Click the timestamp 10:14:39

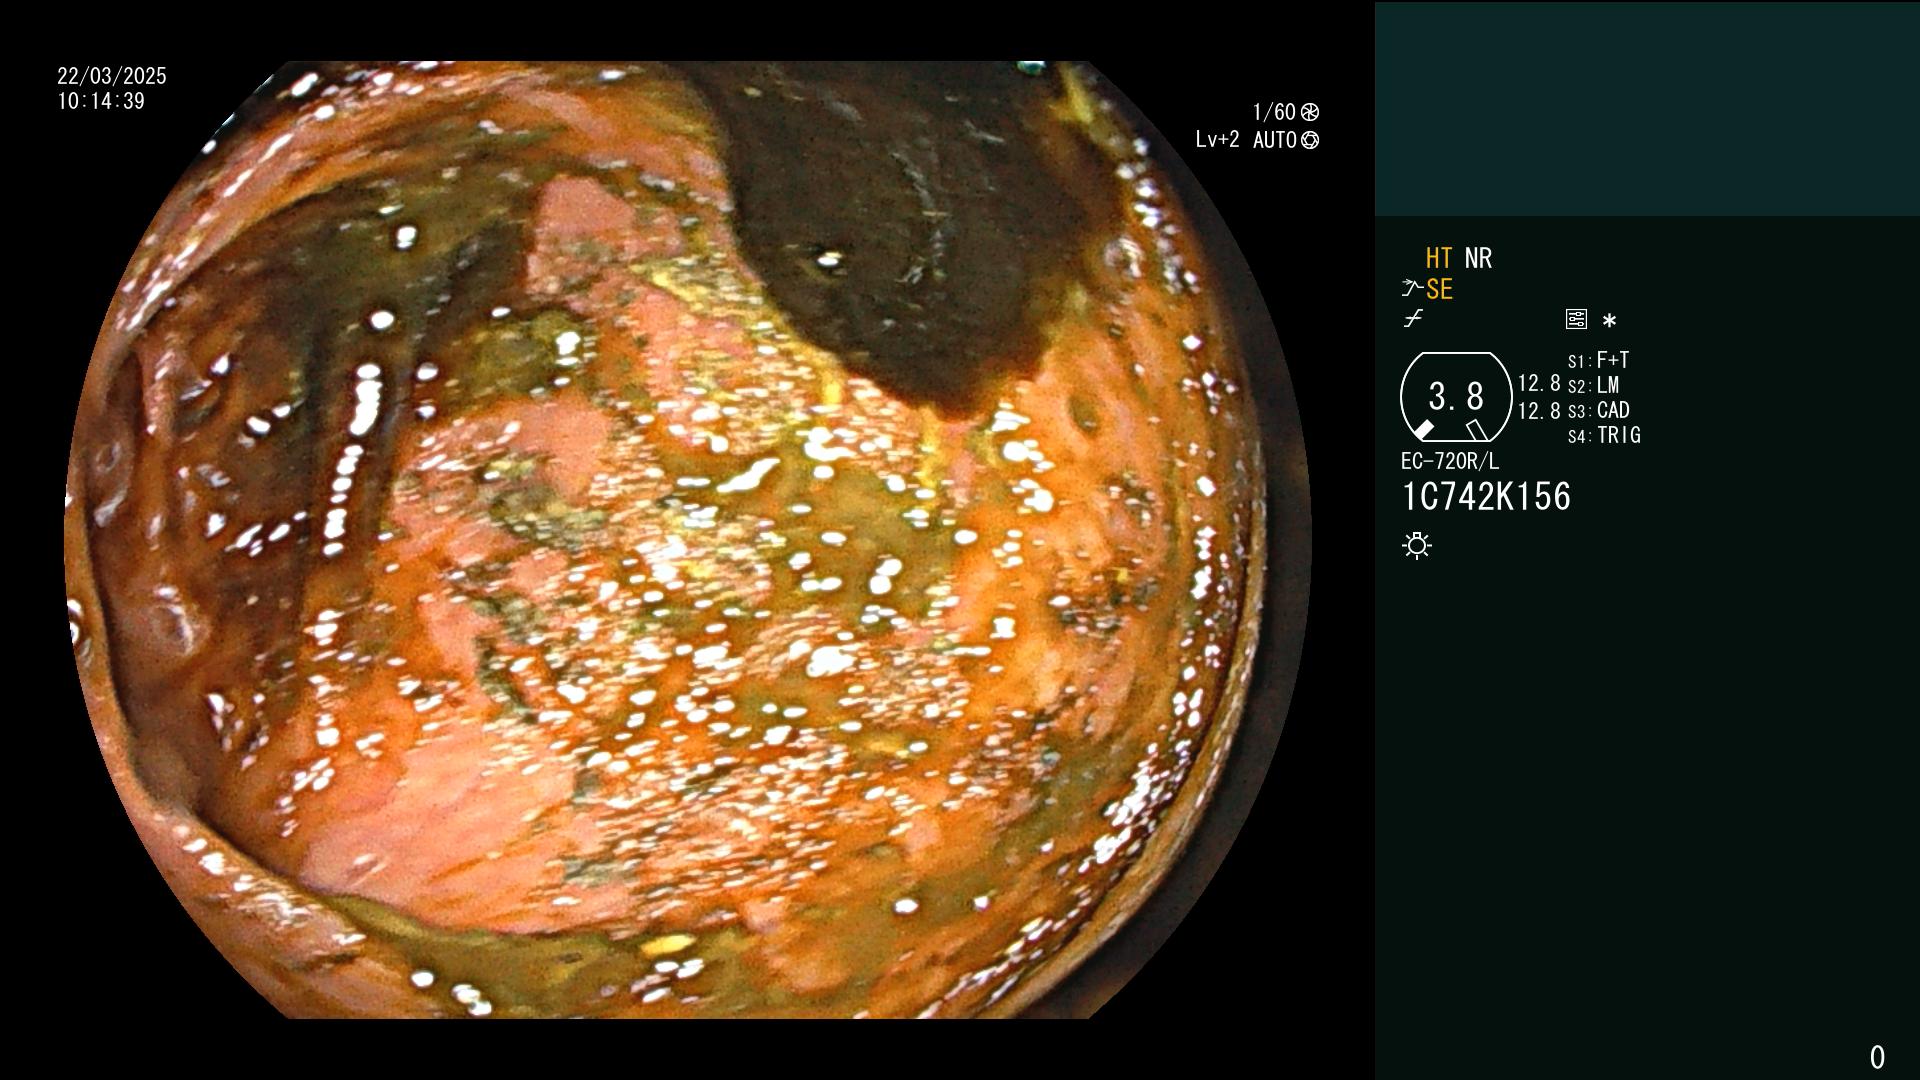tap(101, 101)
